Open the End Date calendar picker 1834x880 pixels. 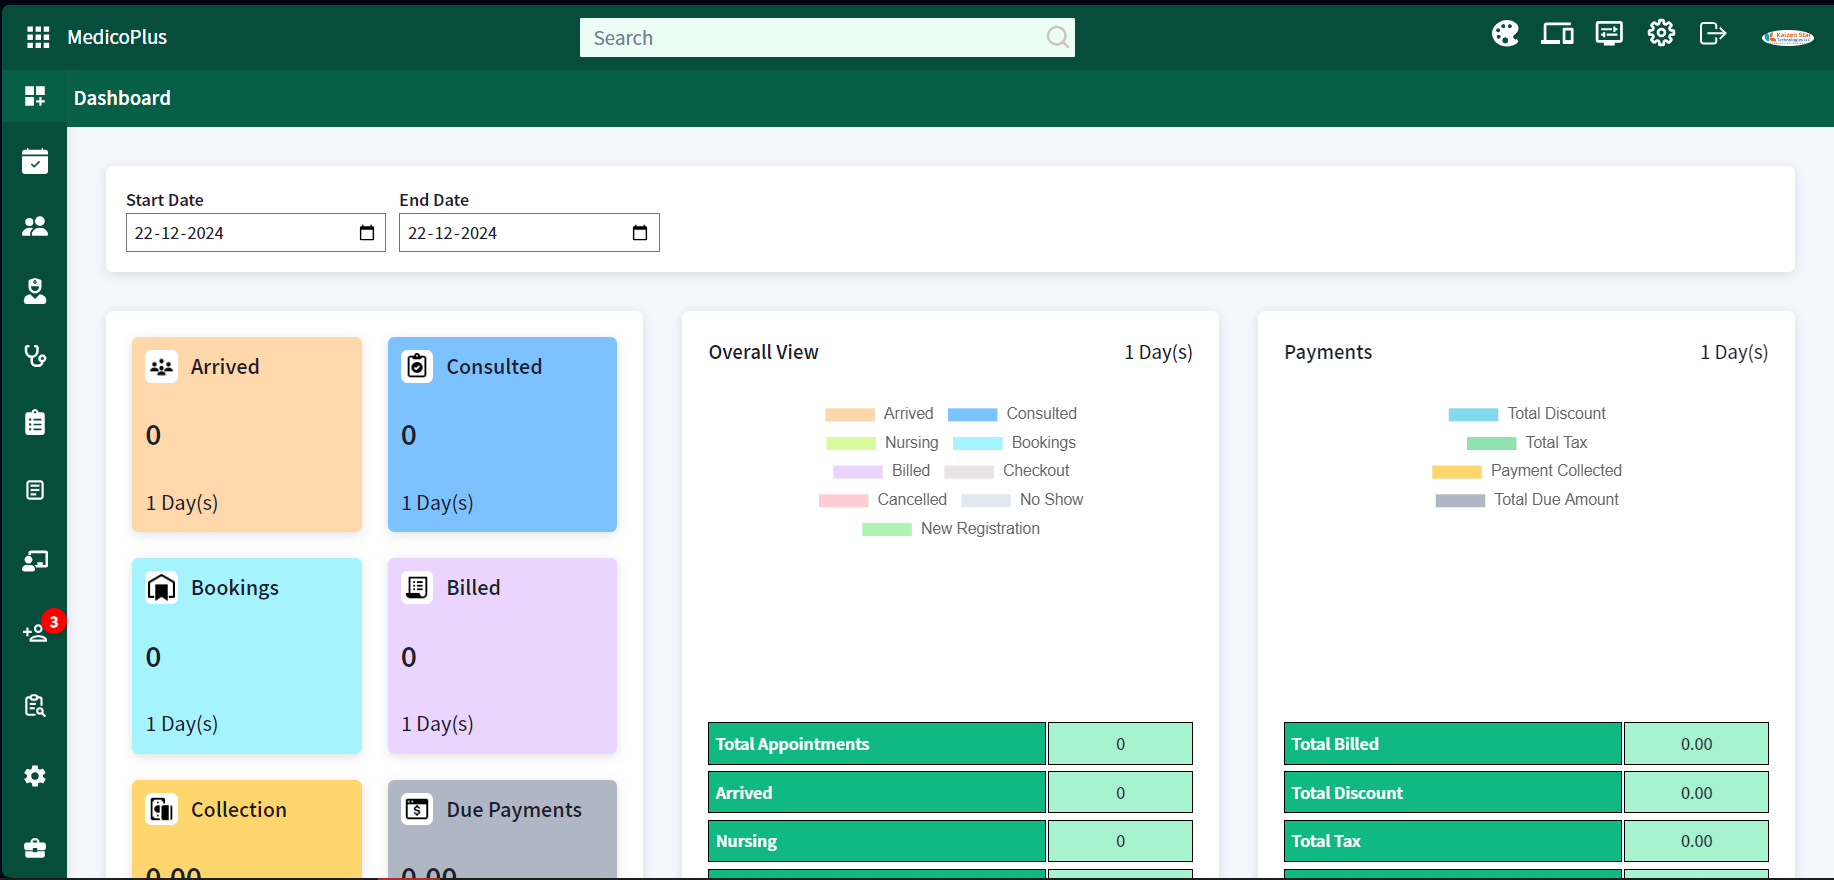(640, 233)
